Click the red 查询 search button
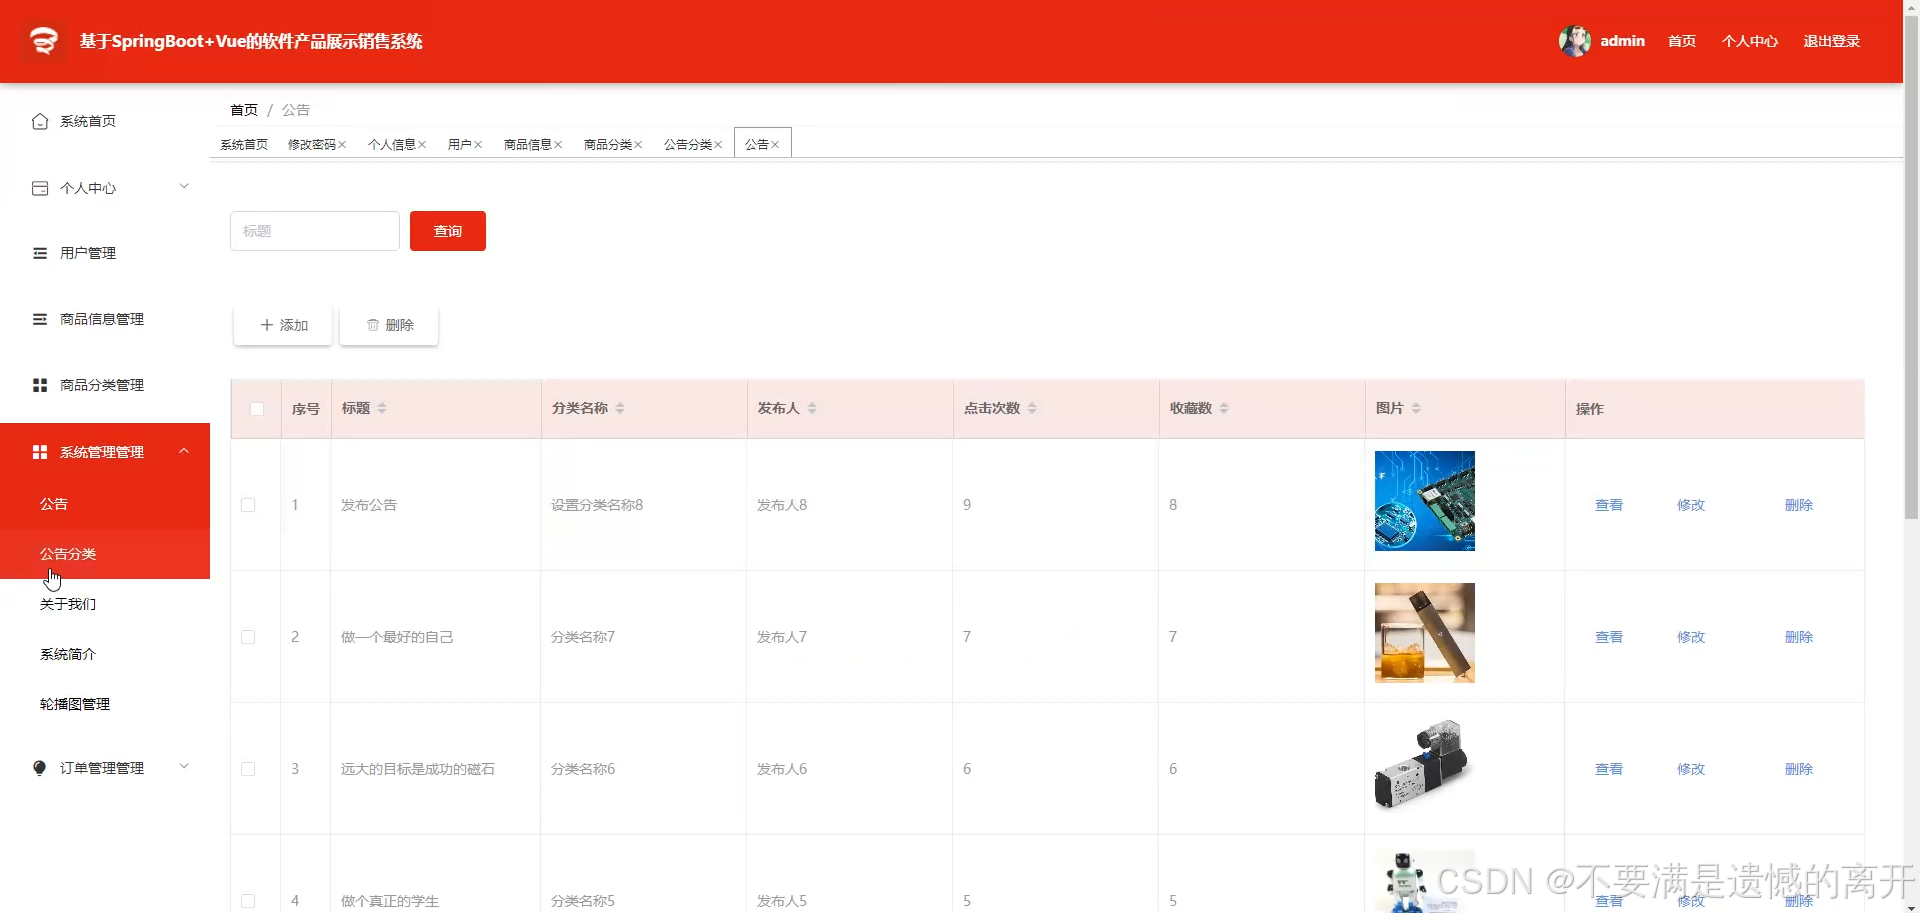Screen dimensions: 1920x913 (x=448, y=231)
